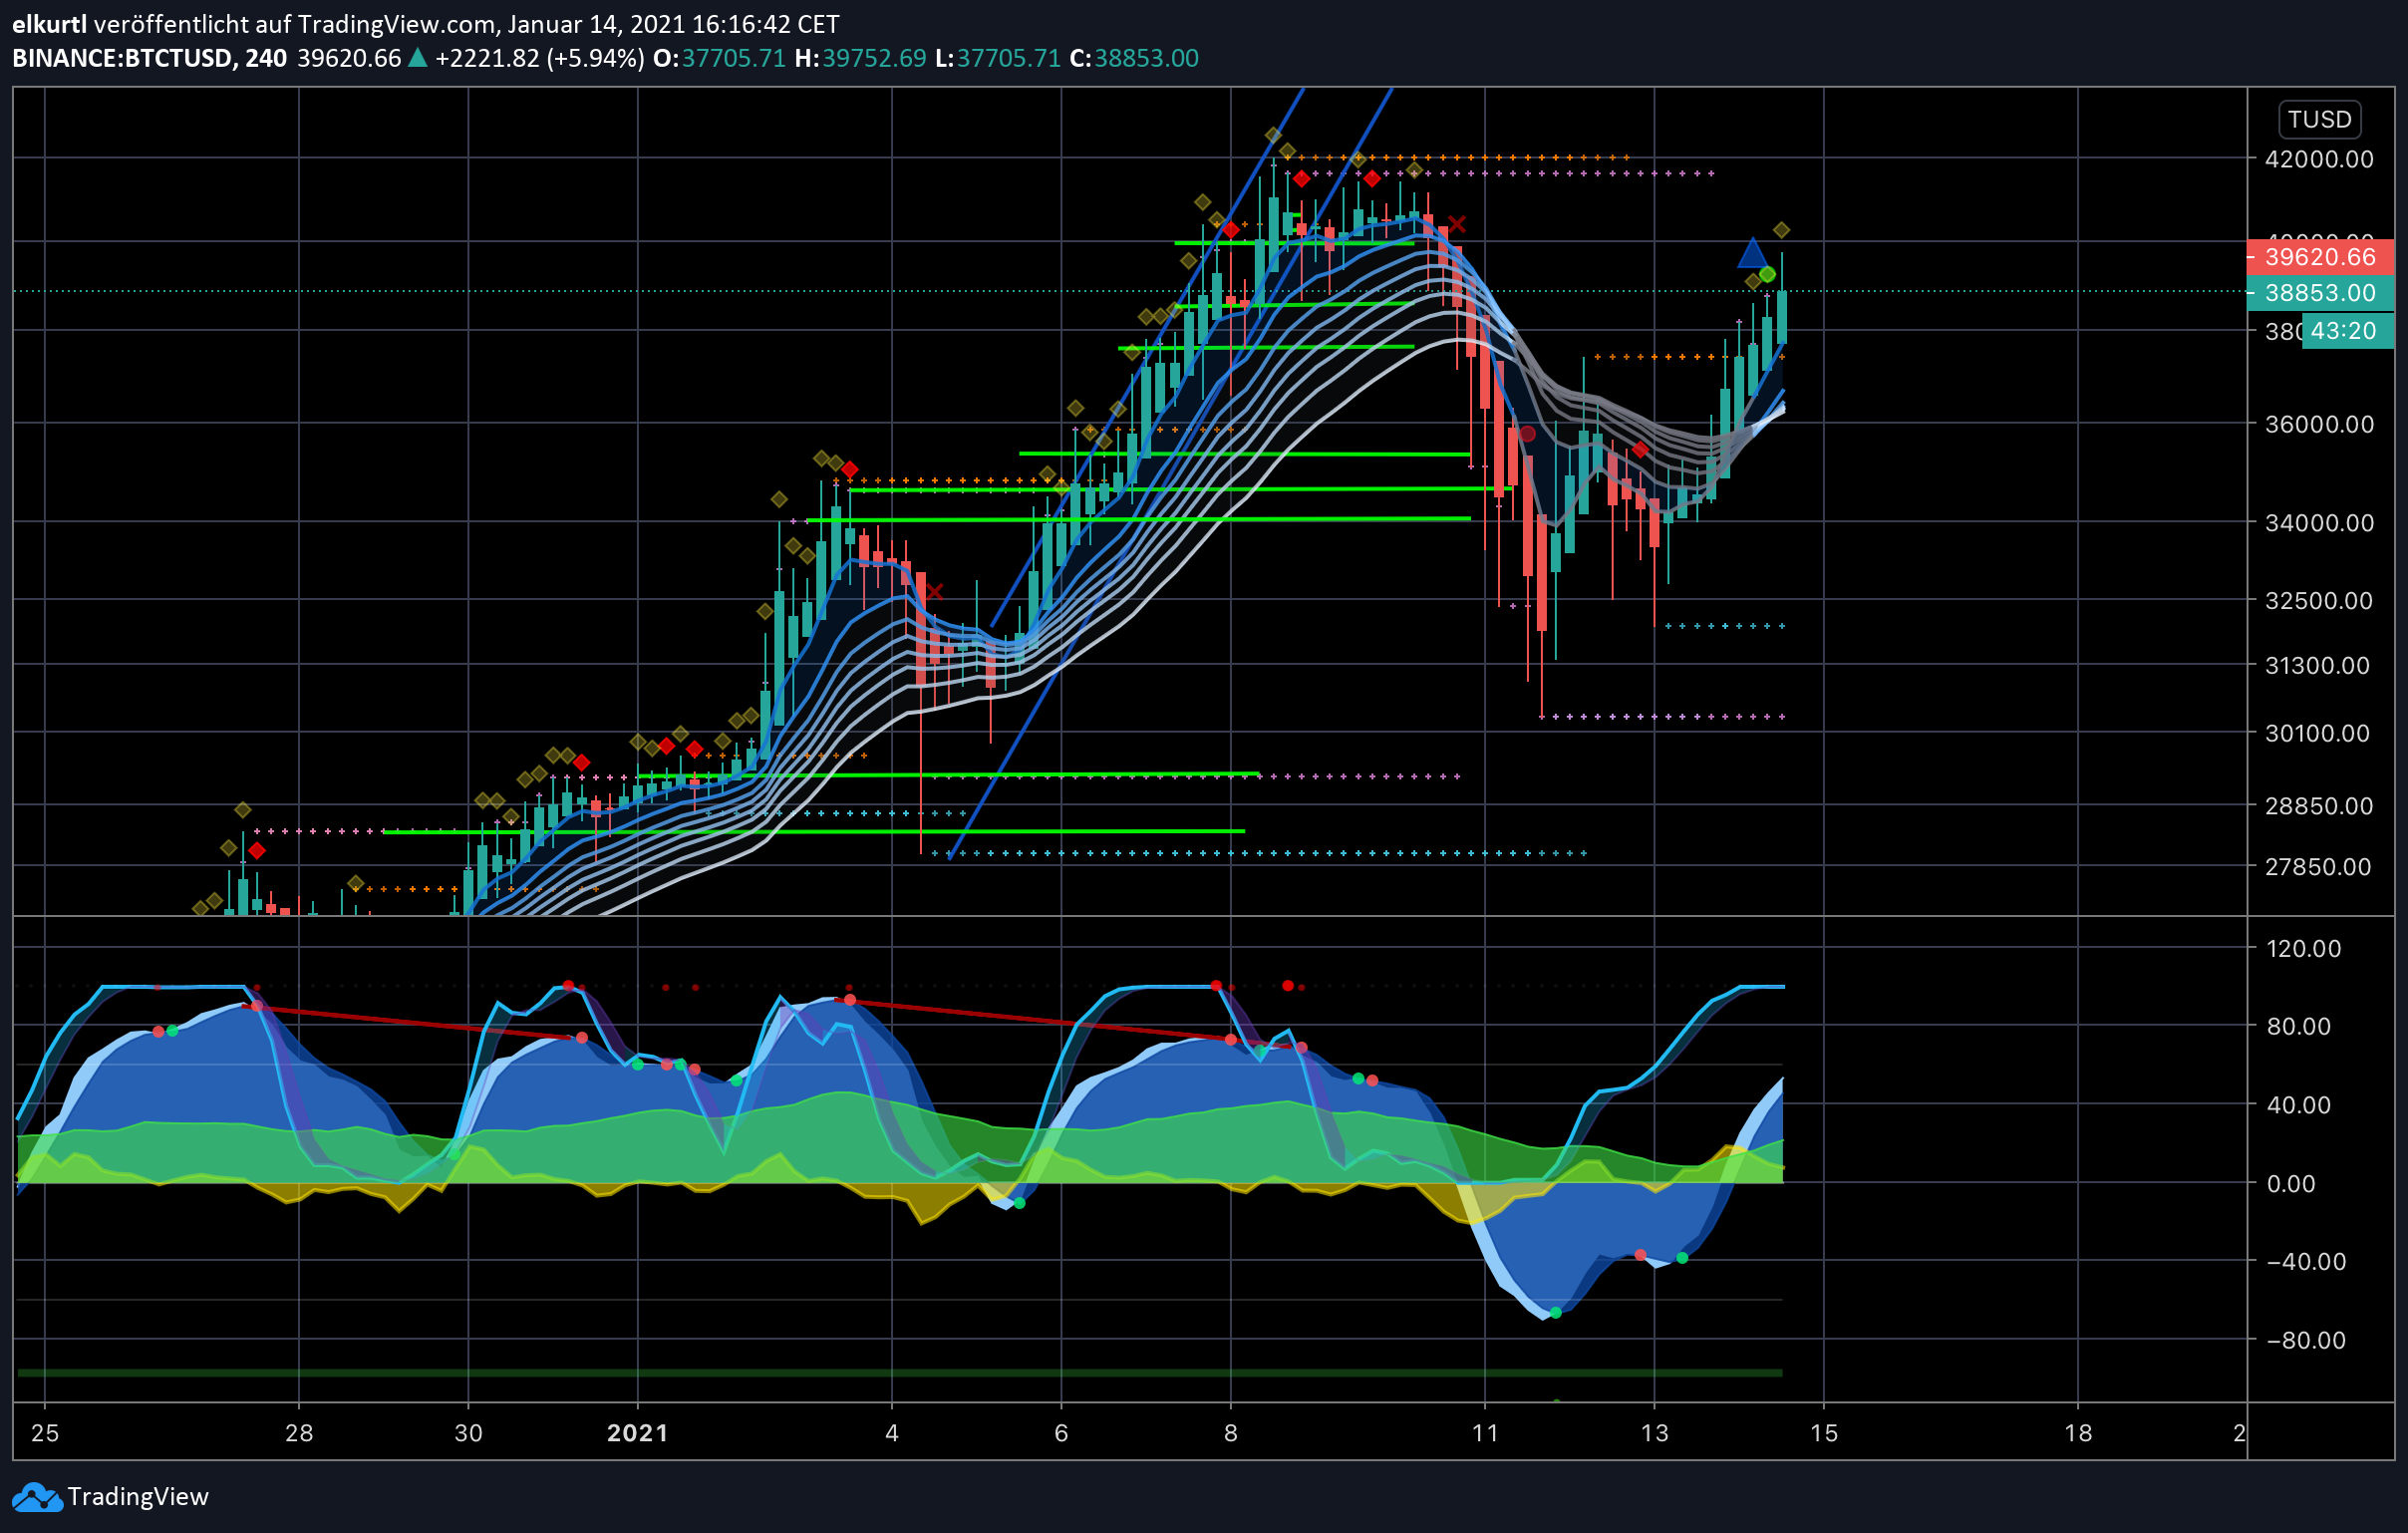Click the green up-arrow beside price 39620.66
The width and height of the screenshot is (2408, 1533).
tap(418, 58)
